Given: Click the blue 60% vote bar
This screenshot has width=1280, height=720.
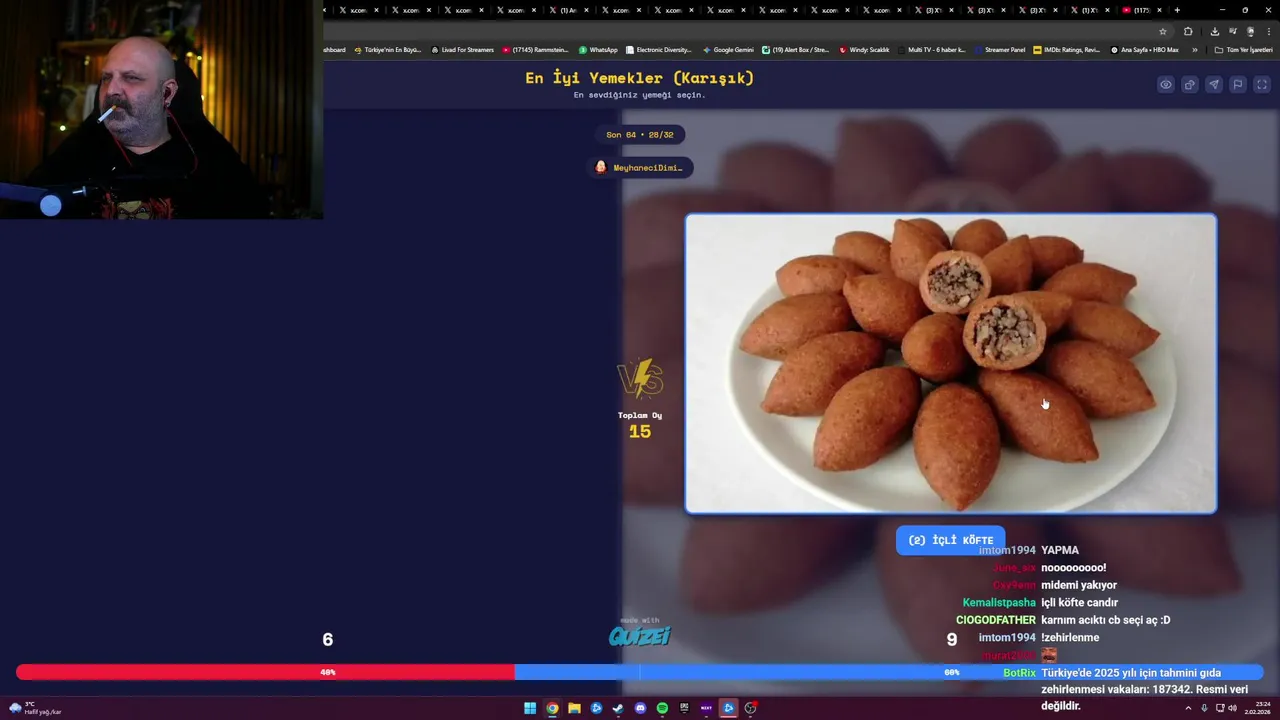Looking at the screenshot, I should click(x=889, y=672).
